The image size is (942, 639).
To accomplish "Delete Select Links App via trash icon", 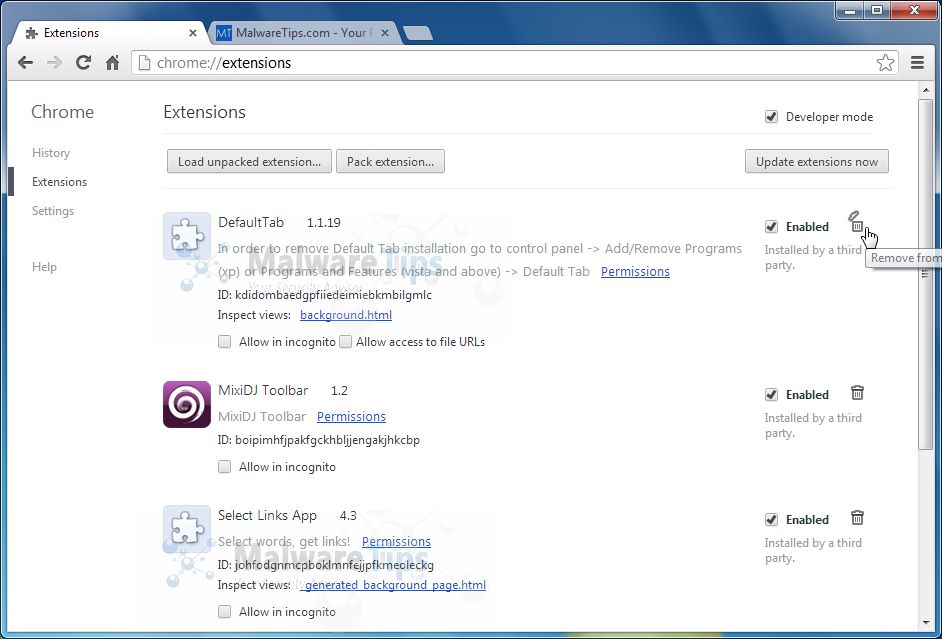I will [857, 518].
